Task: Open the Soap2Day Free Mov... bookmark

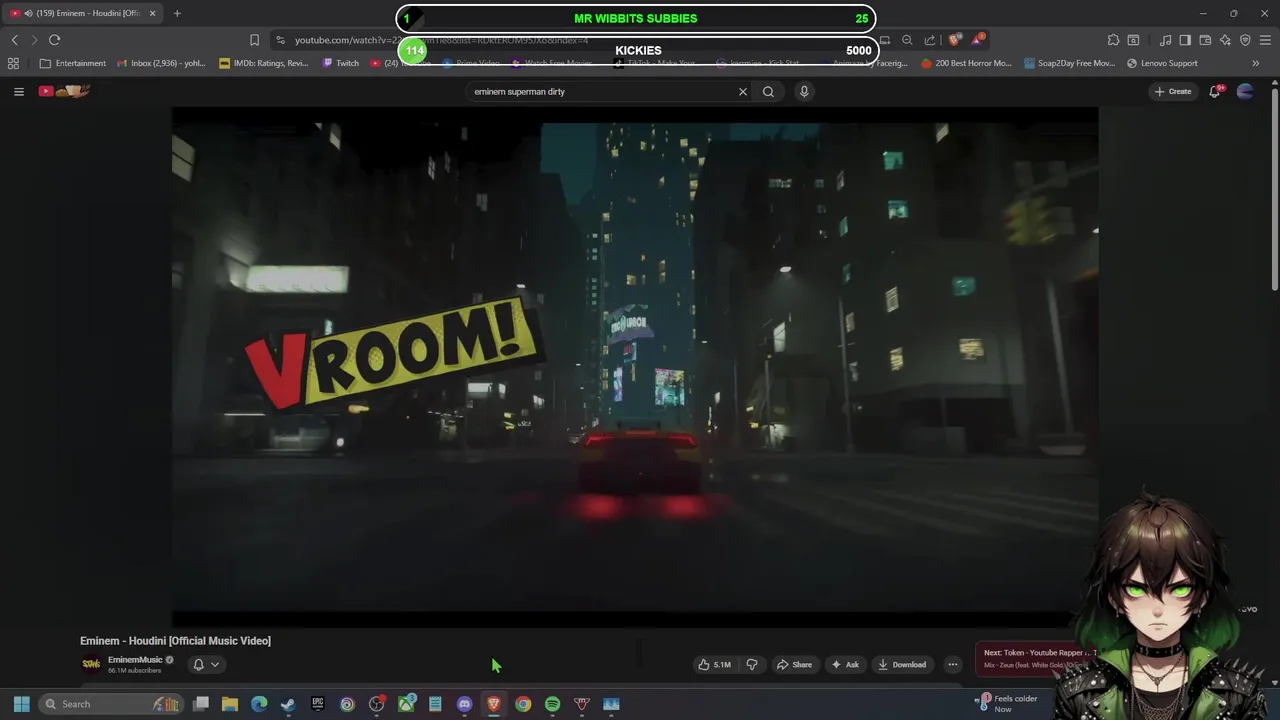Action: pos(1069,63)
